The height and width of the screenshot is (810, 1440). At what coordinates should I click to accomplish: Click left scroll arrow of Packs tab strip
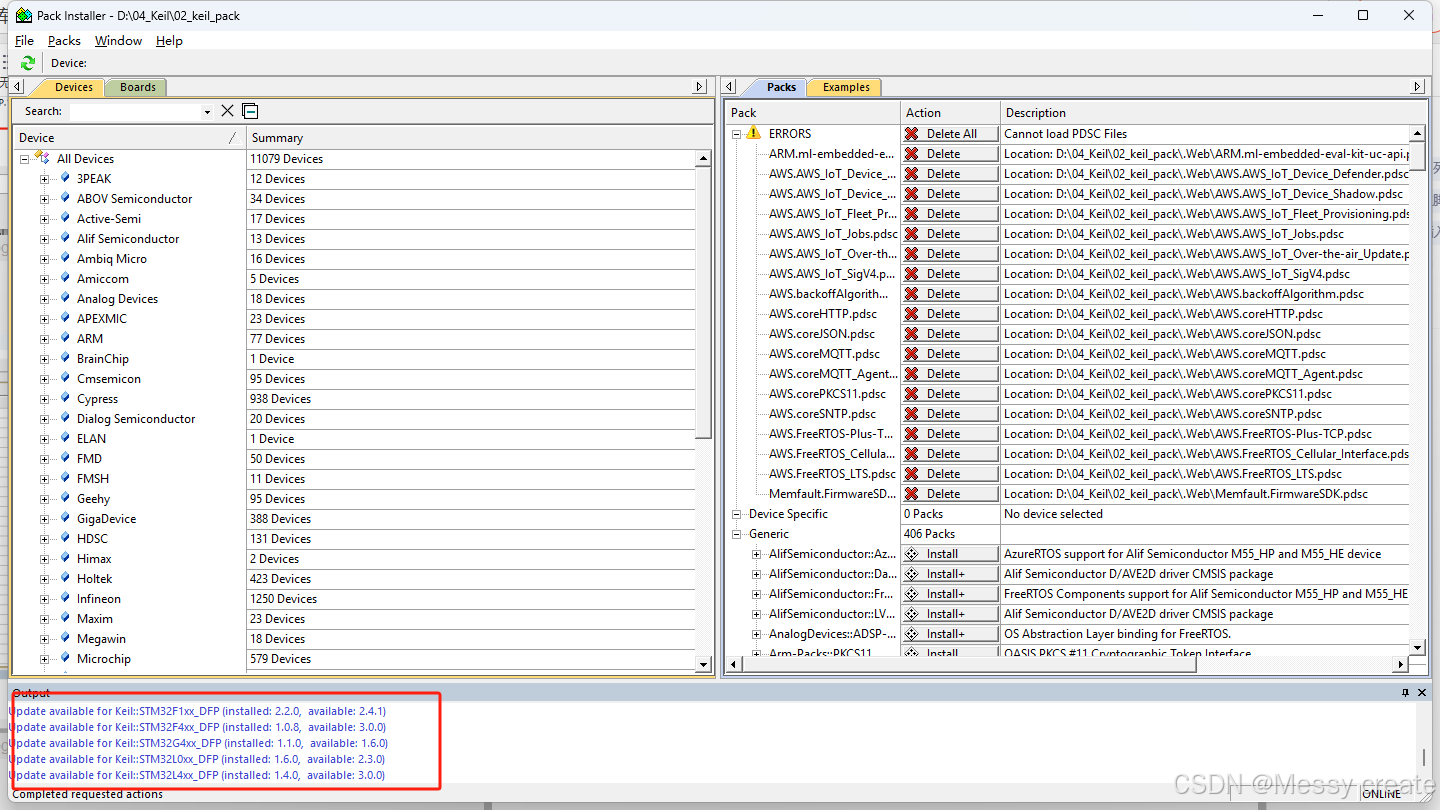730,87
